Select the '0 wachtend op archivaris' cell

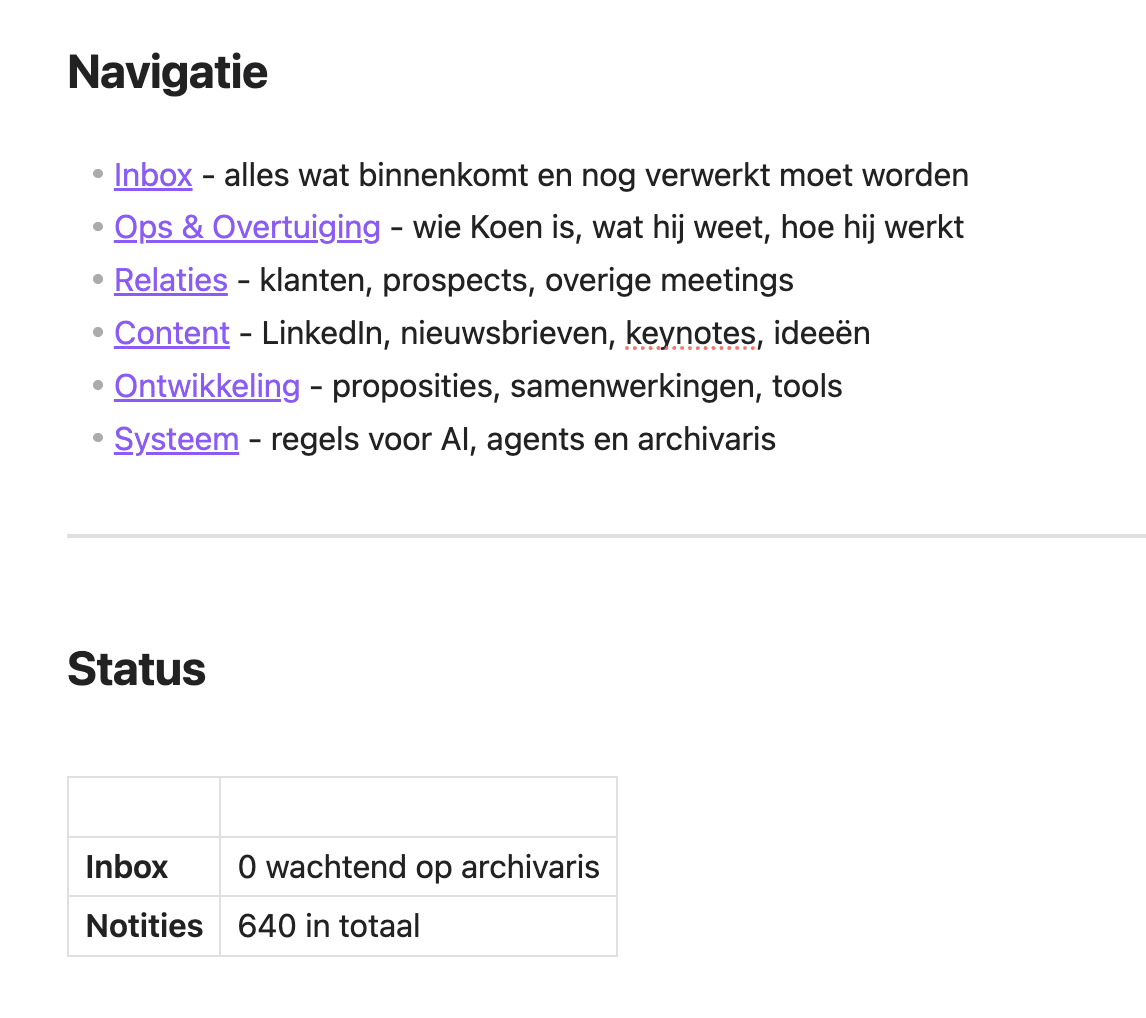(418, 867)
